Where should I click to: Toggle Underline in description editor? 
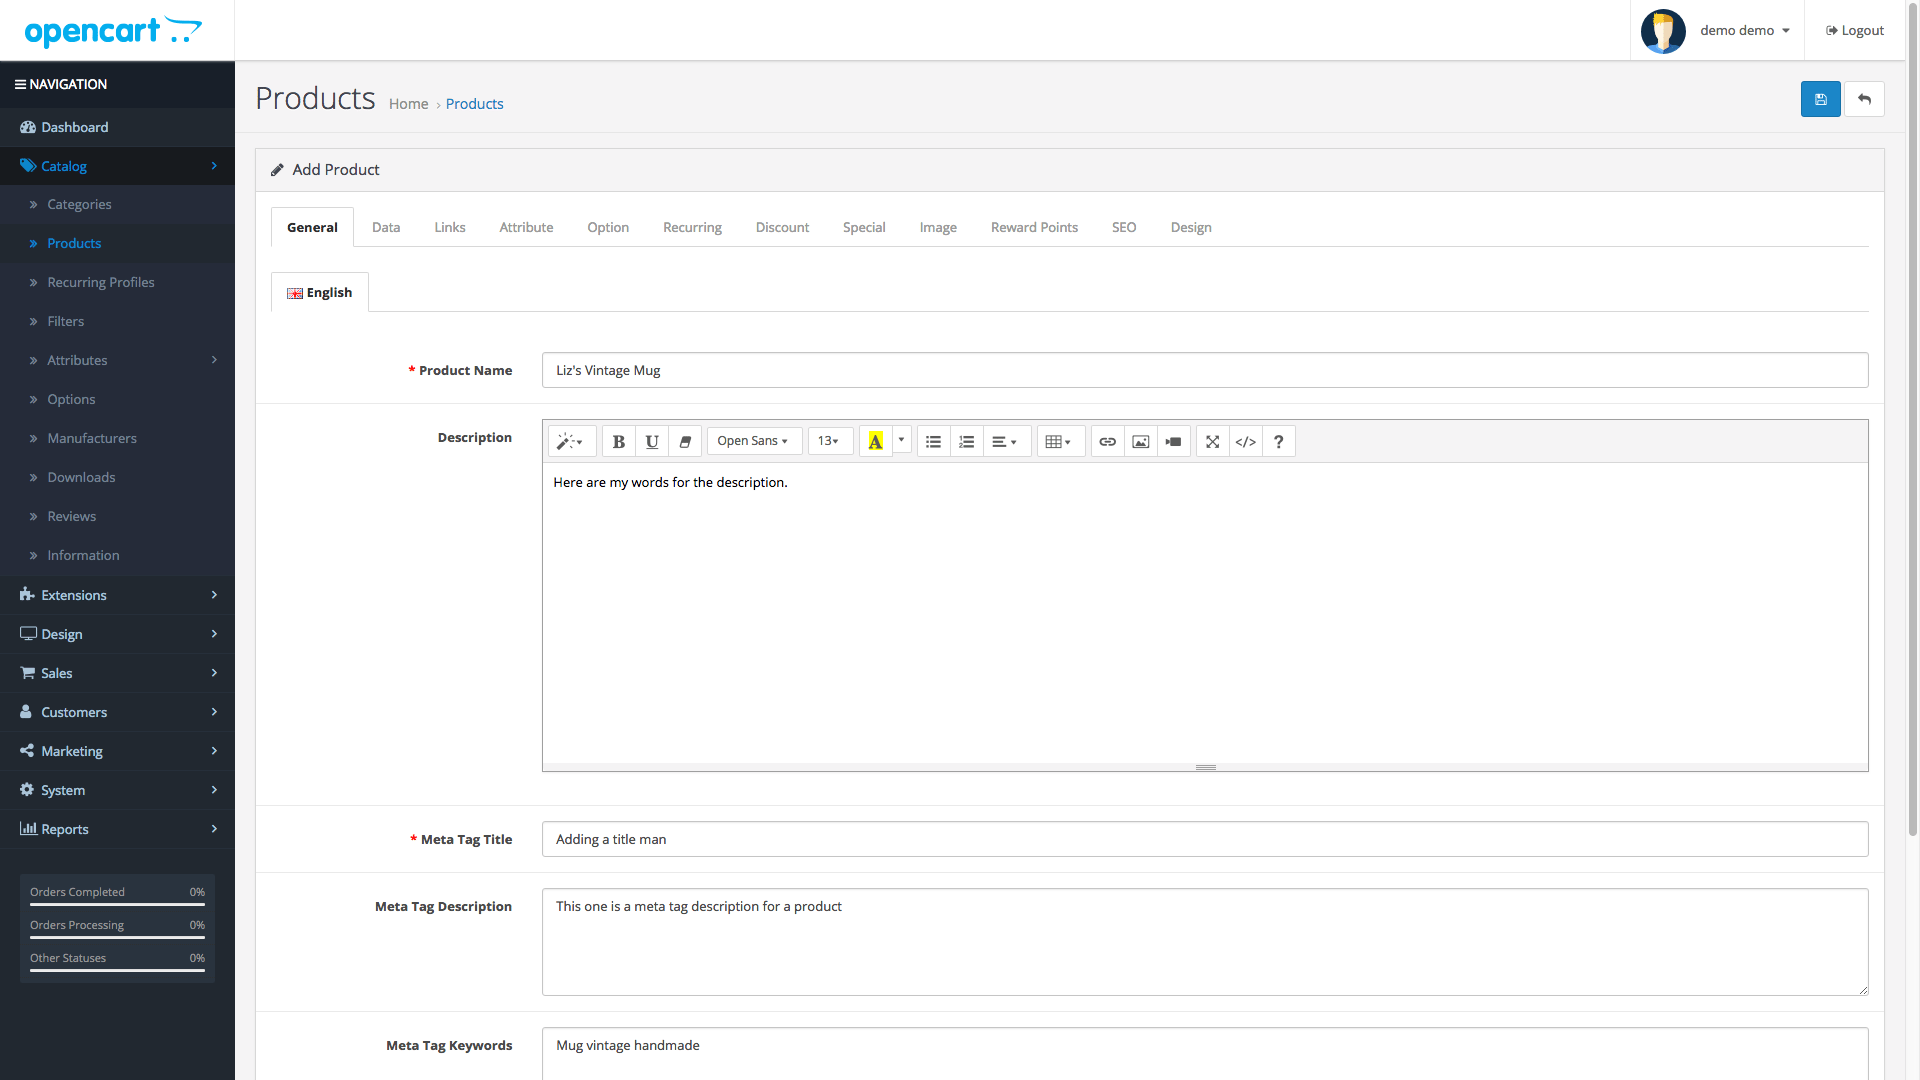click(x=652, y=441)
